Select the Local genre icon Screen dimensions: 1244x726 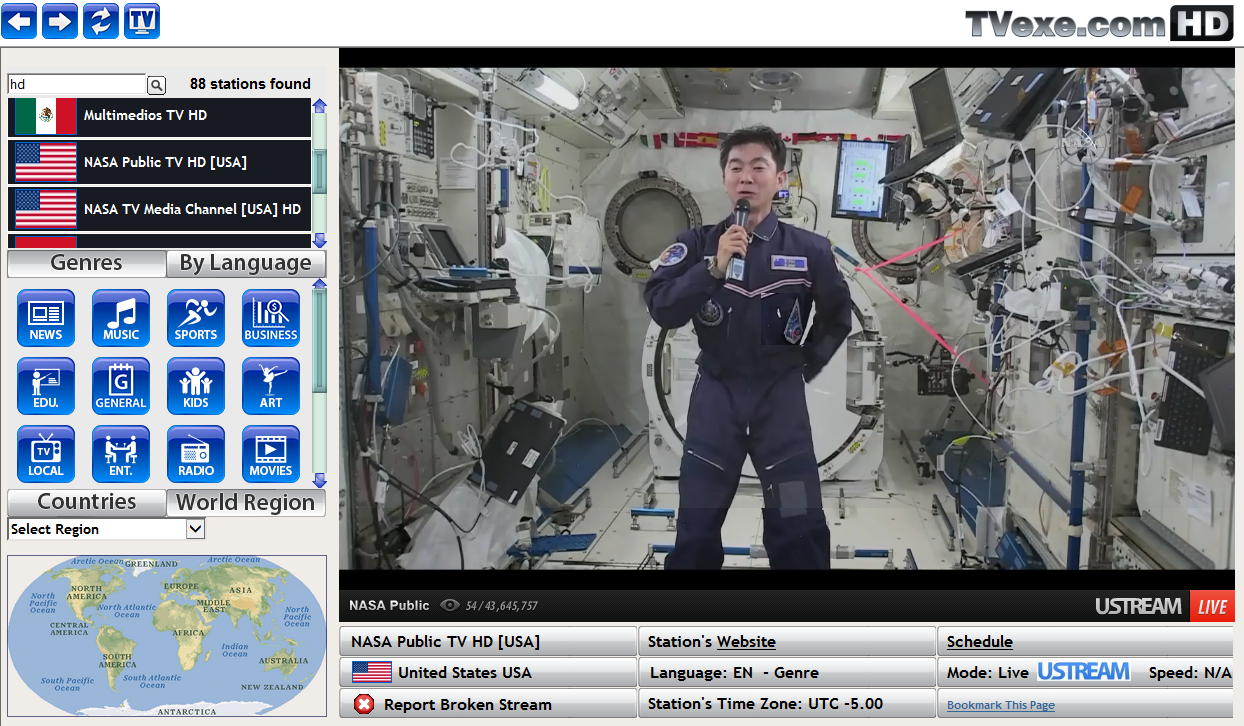[46, 454]
